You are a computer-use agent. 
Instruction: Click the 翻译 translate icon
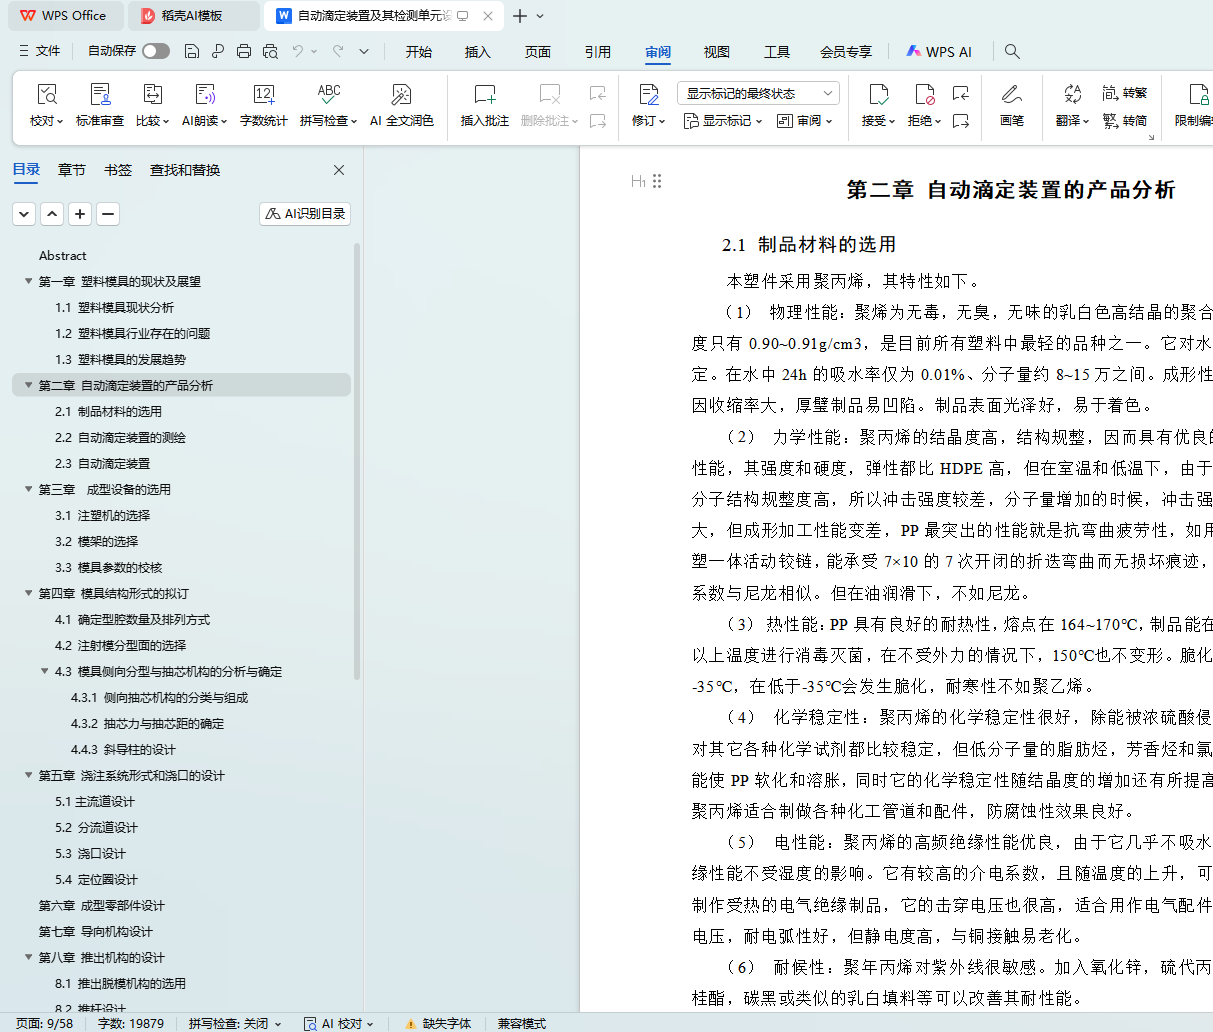(1072, 95)
